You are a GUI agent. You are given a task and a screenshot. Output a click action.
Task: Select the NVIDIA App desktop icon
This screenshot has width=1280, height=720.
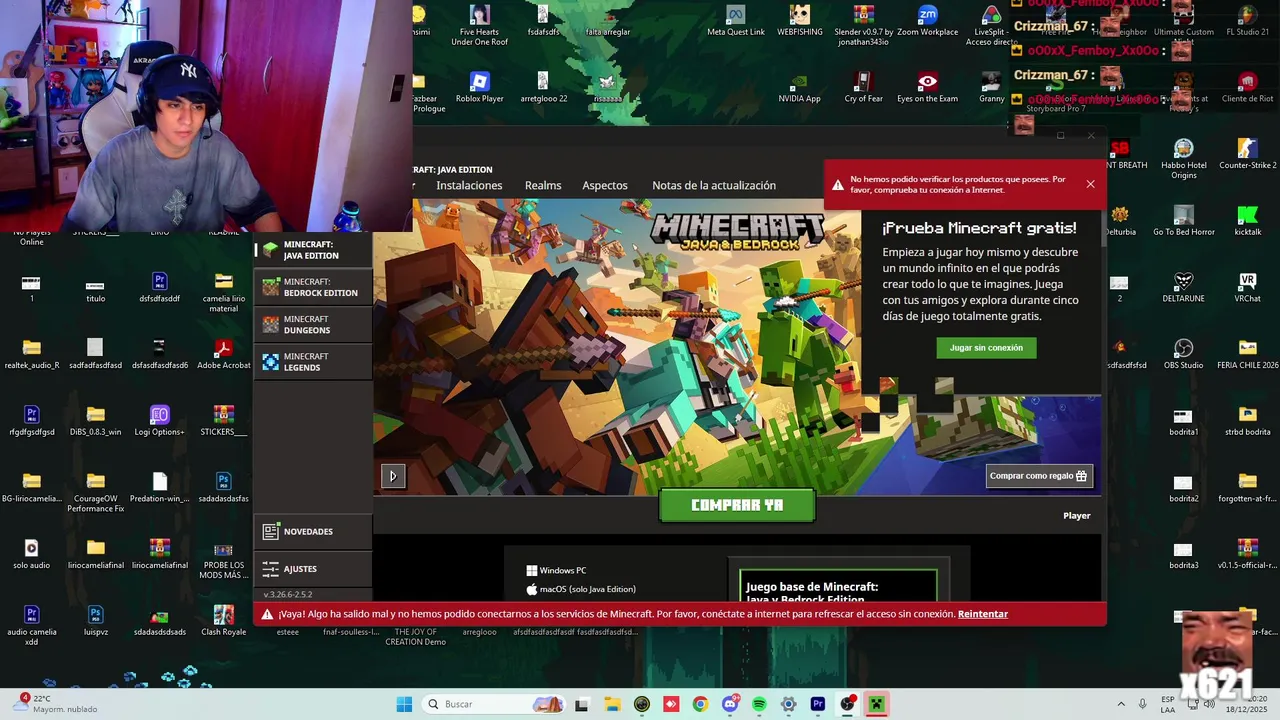799,88
